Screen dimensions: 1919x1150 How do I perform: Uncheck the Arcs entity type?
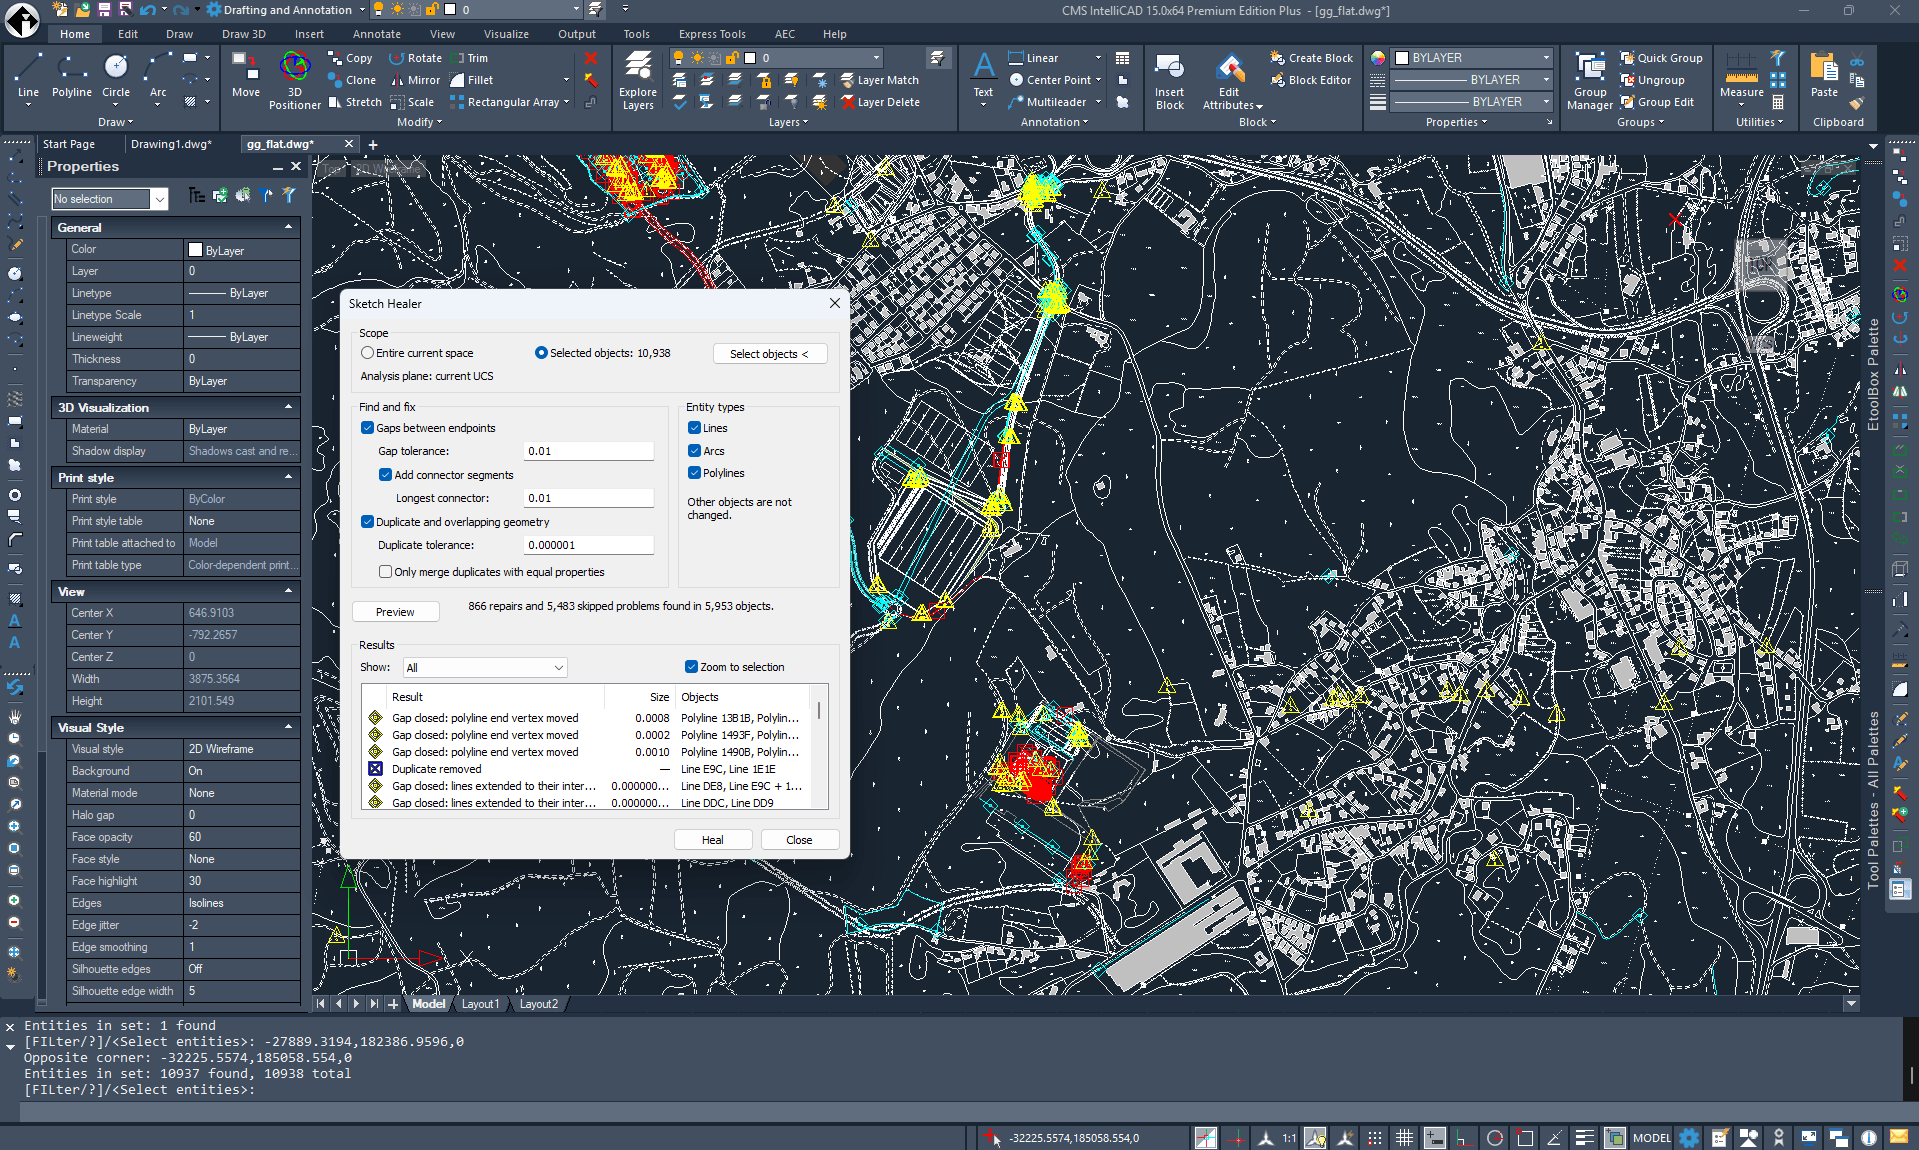click(694, 451)
